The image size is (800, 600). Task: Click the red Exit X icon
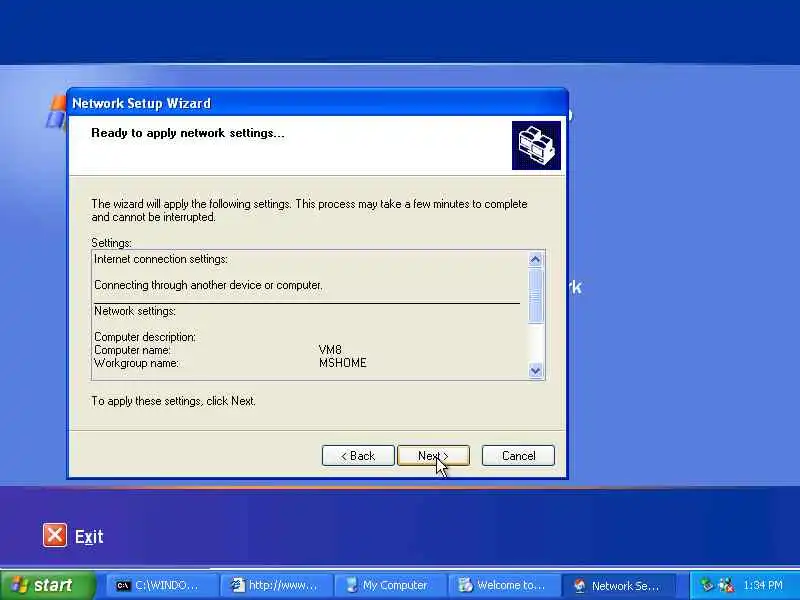(55, 535)
